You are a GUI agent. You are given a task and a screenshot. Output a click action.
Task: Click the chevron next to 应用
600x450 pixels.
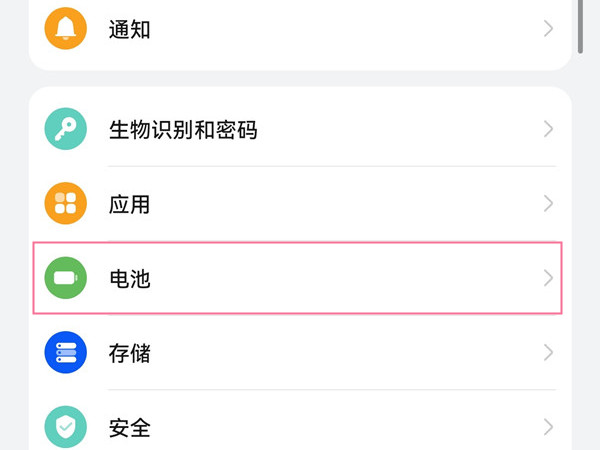point(548,204)
